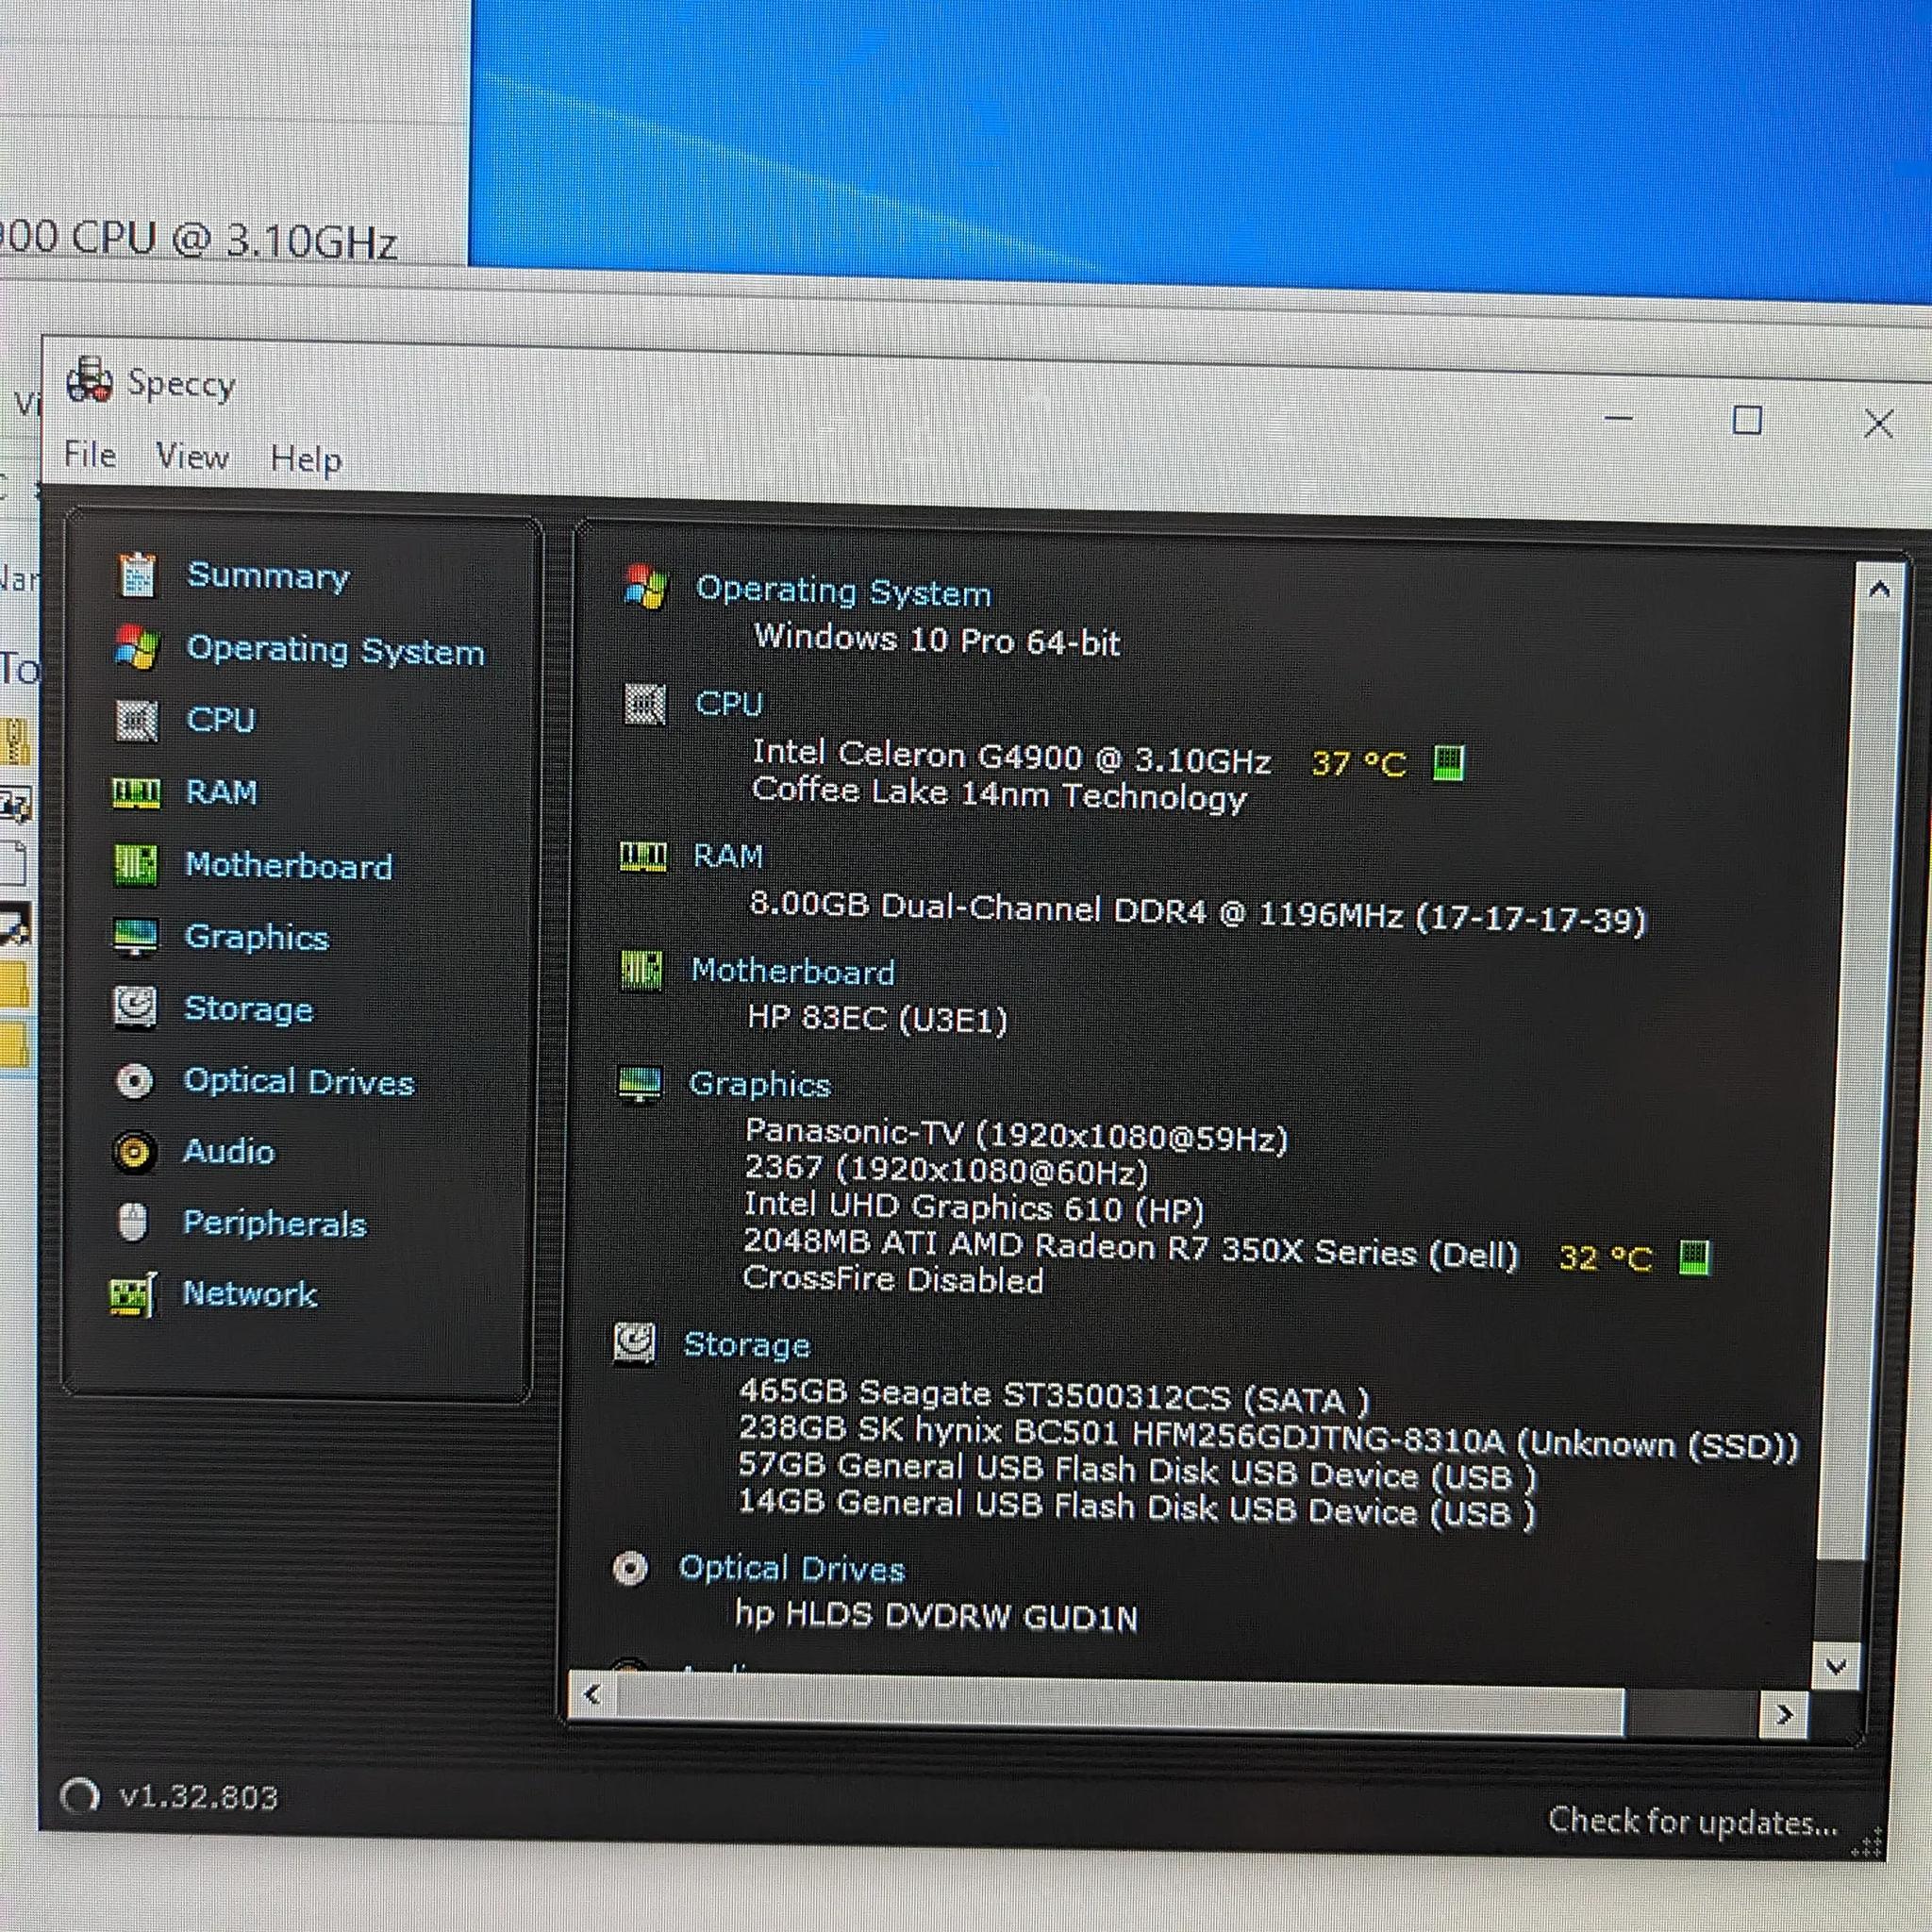Image resolution: width=1932 pixels, height=1932 pixels.
Task: Minimize the Speccy window
Action: [1618, 418]
